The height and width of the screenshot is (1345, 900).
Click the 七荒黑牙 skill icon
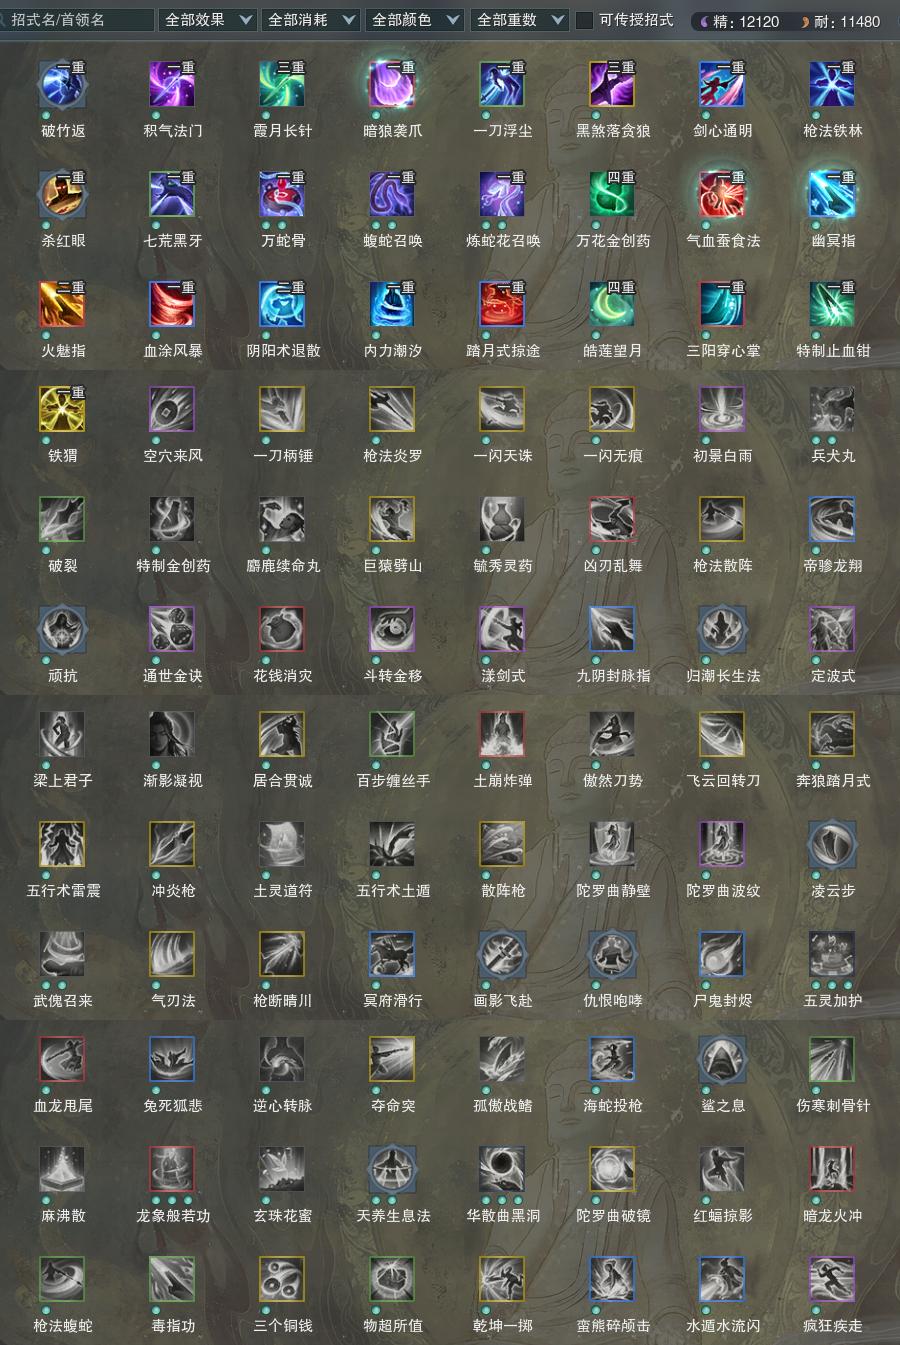172,194
